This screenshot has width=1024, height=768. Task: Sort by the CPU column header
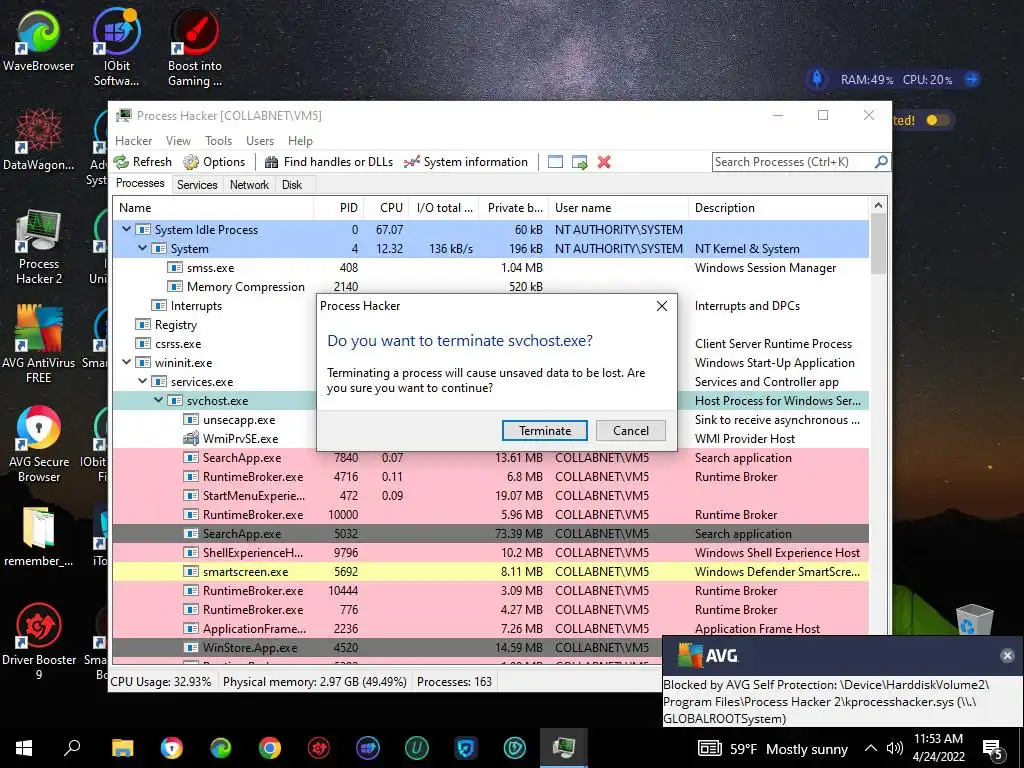pyautogui.click(x=386, y=208)
